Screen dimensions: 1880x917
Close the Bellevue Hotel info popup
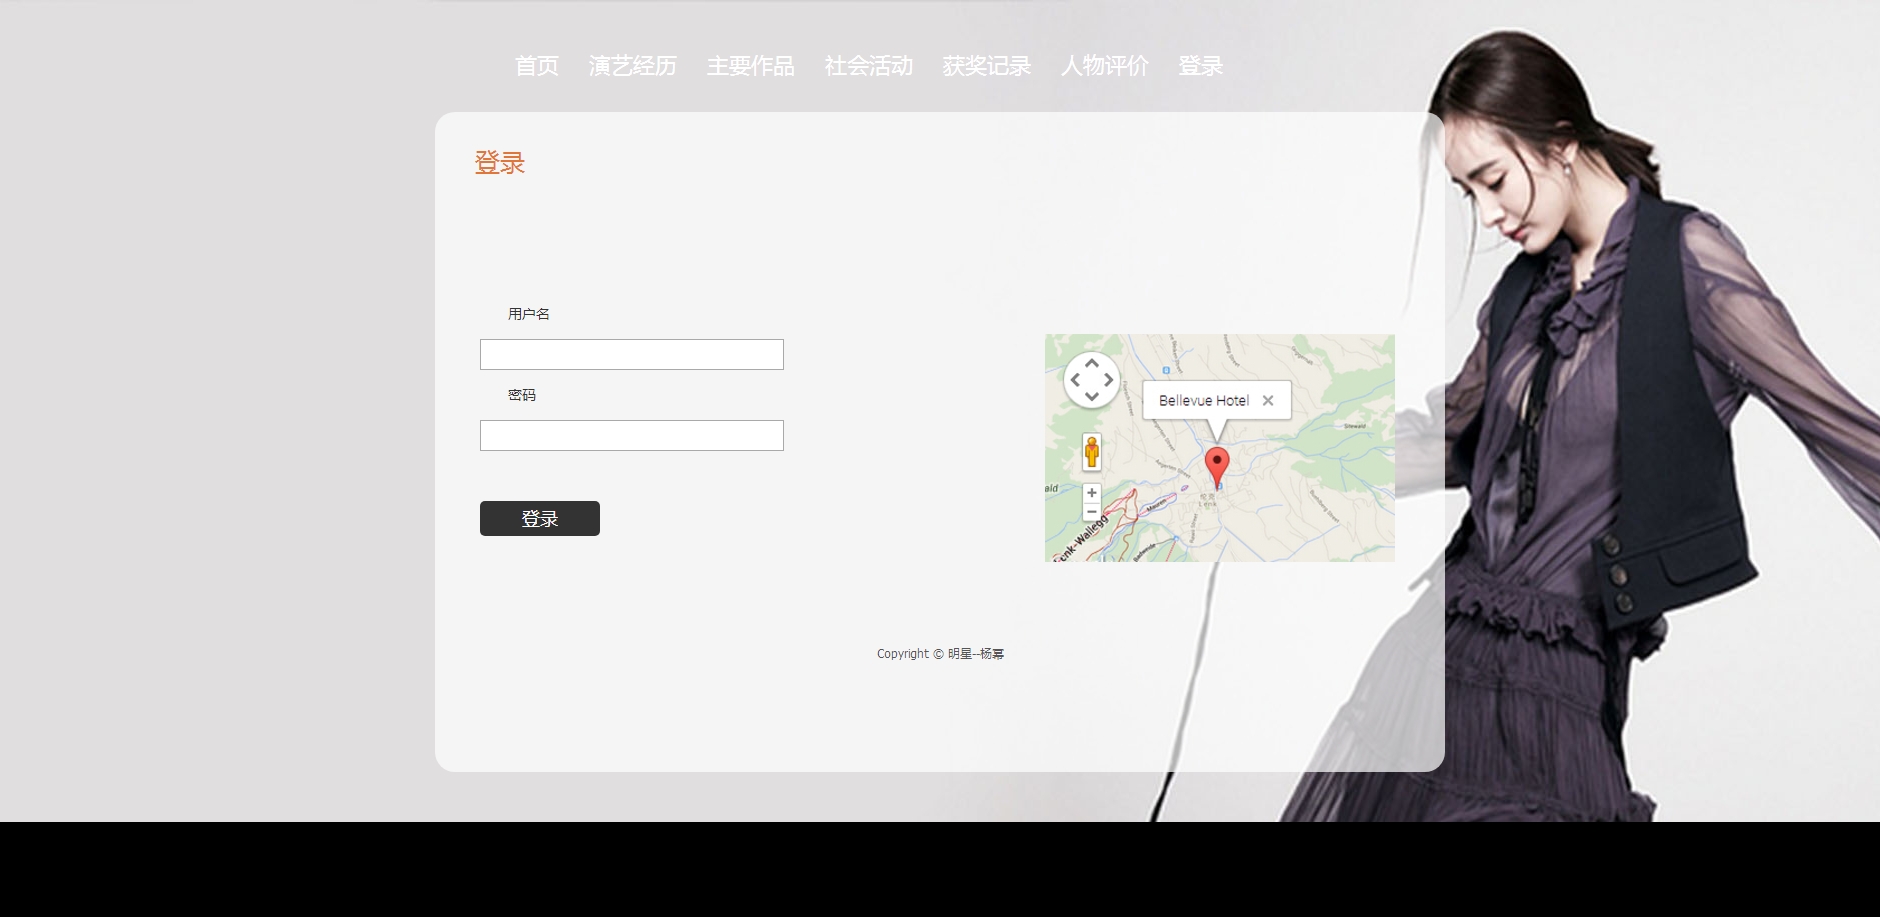click(1267, 400)
